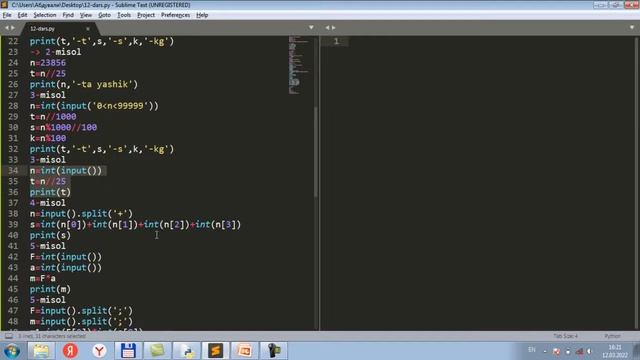640x360 pixels.
Task: Click line n=input().split('+')
Action: tap(81, 214)
